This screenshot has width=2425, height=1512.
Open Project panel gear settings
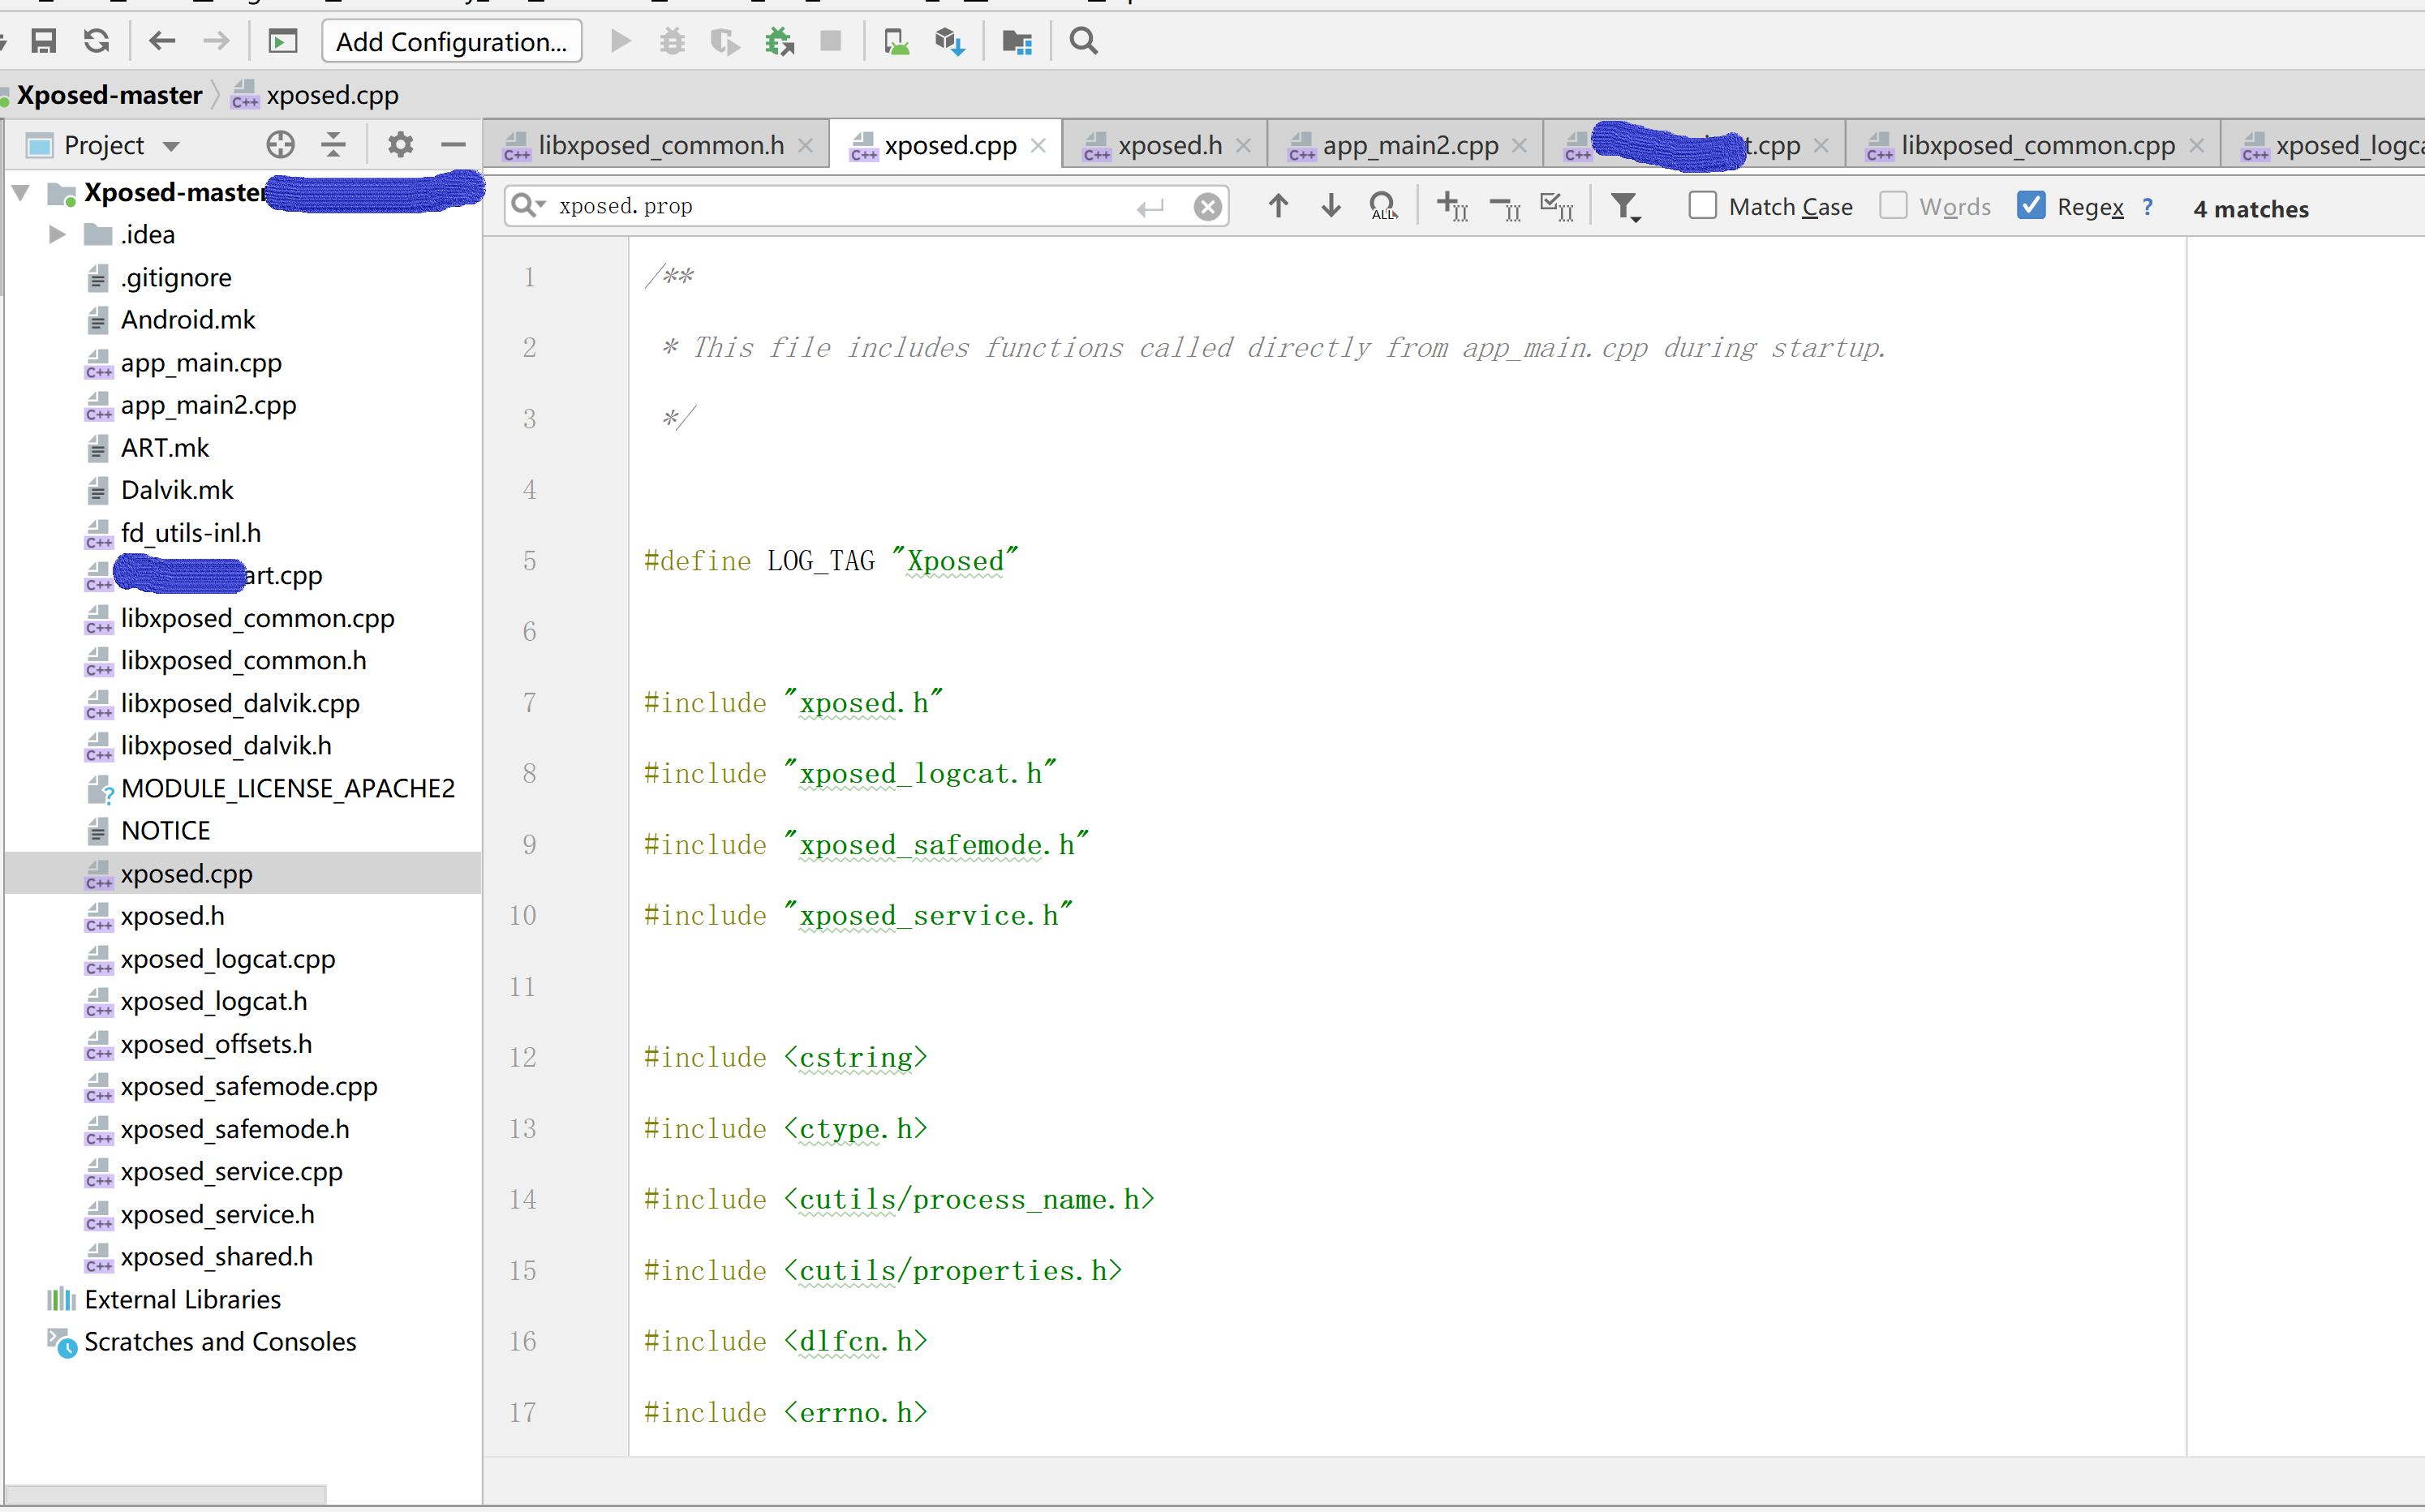(400, 145)
